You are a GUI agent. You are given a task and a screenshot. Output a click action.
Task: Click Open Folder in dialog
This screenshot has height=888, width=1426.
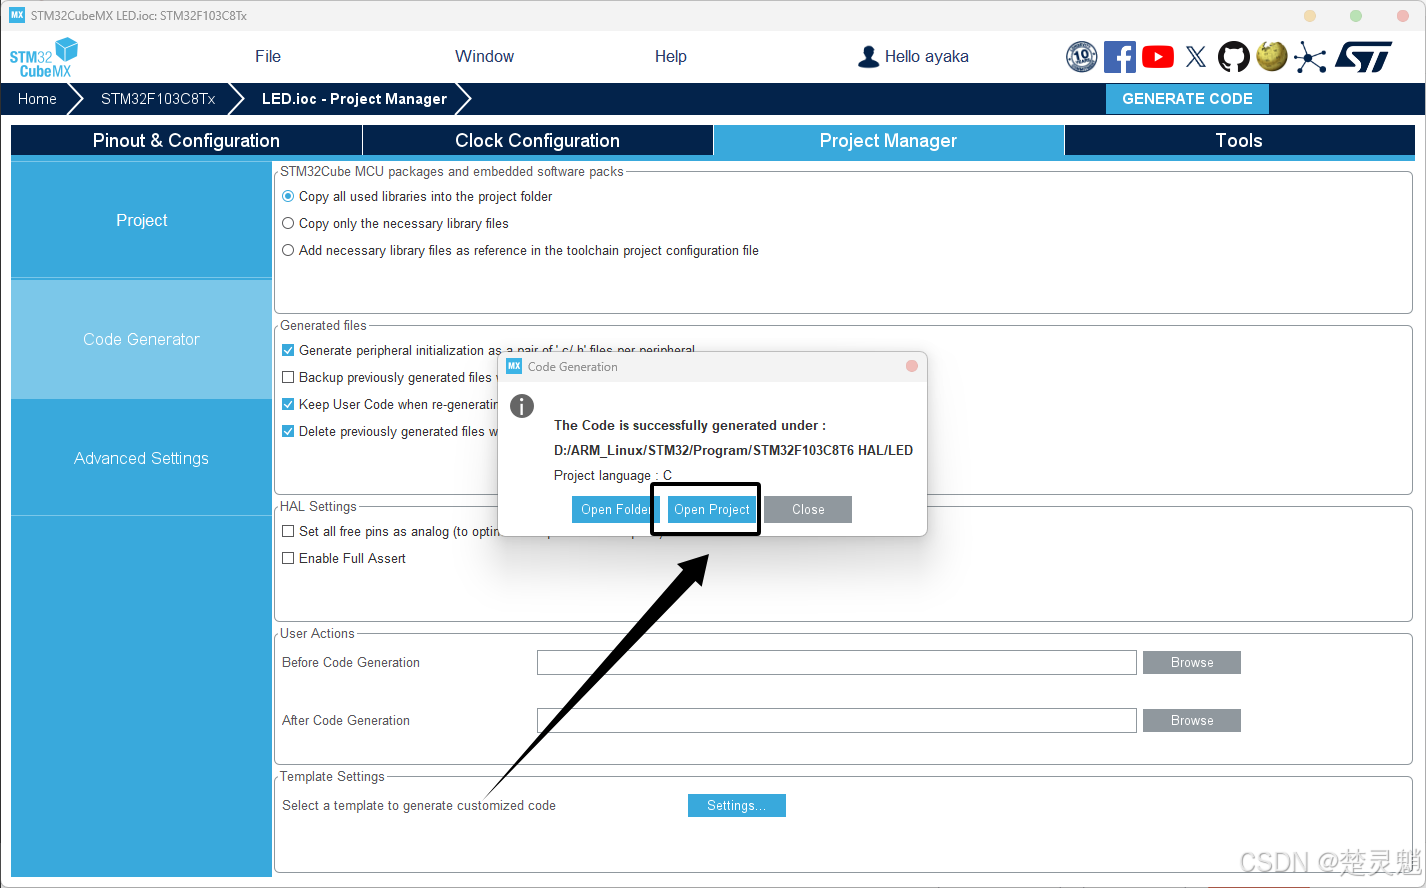(x=615, y=510)
